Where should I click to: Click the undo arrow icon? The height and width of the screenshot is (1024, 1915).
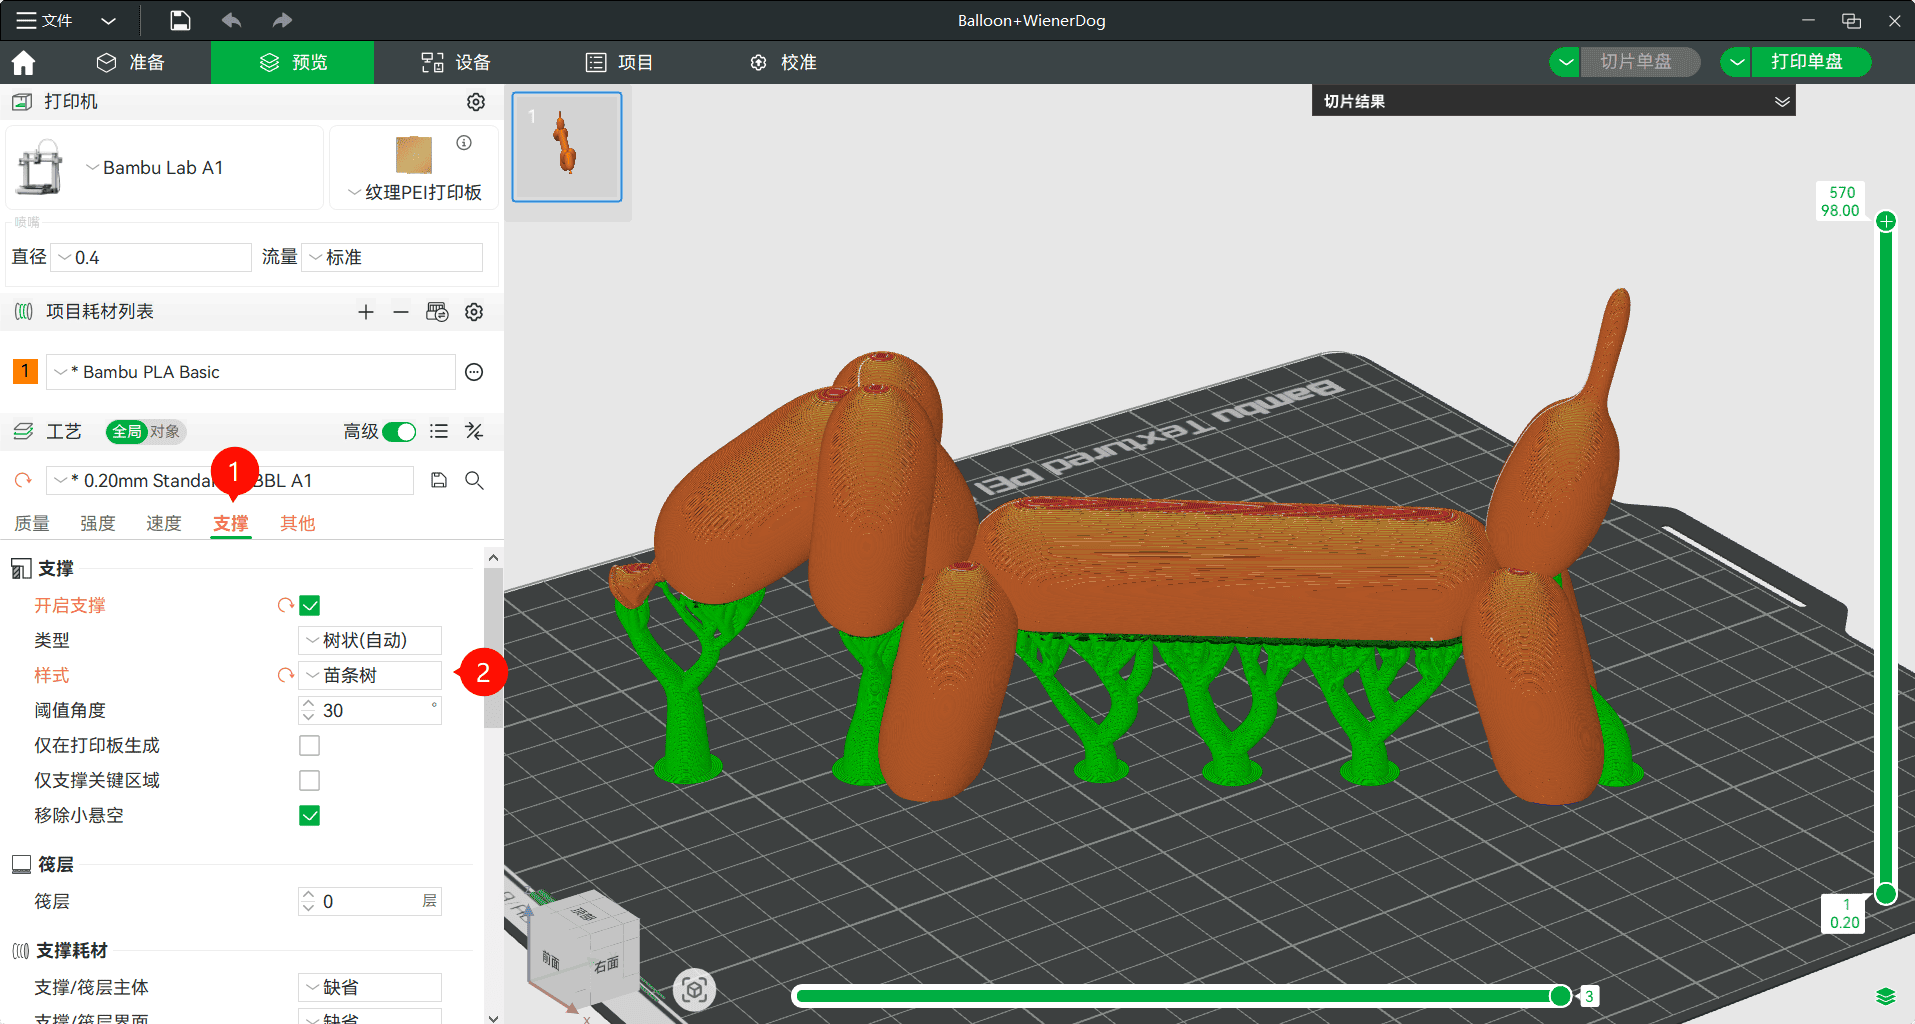click(x=231, y=20)
